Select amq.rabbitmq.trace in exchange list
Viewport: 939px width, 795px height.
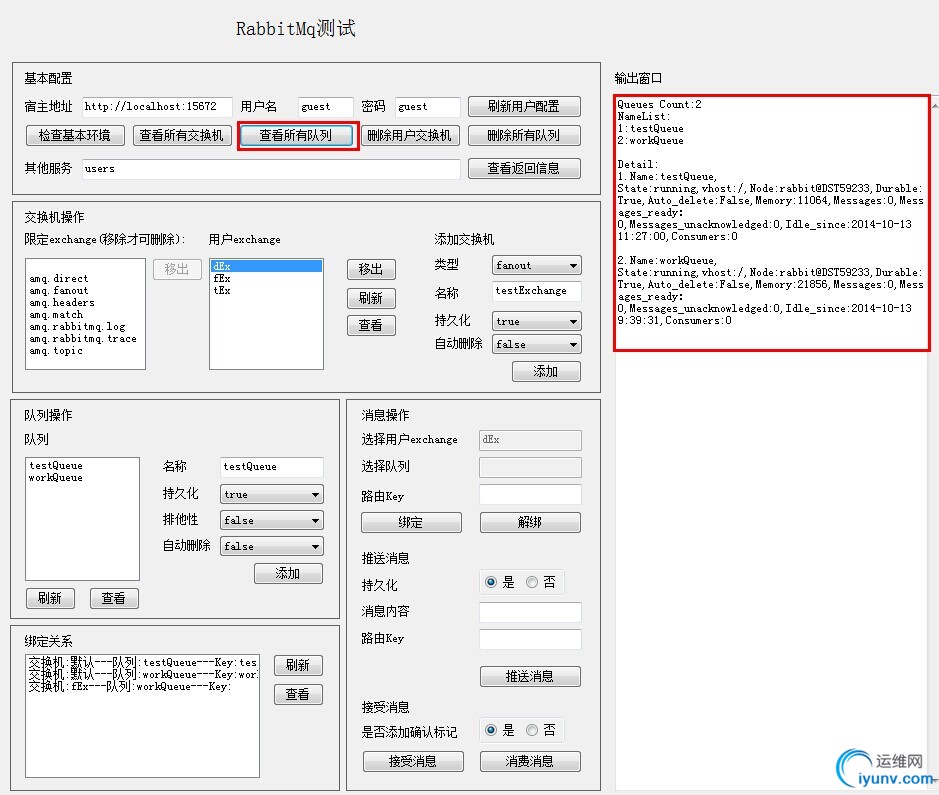(83, 338)
